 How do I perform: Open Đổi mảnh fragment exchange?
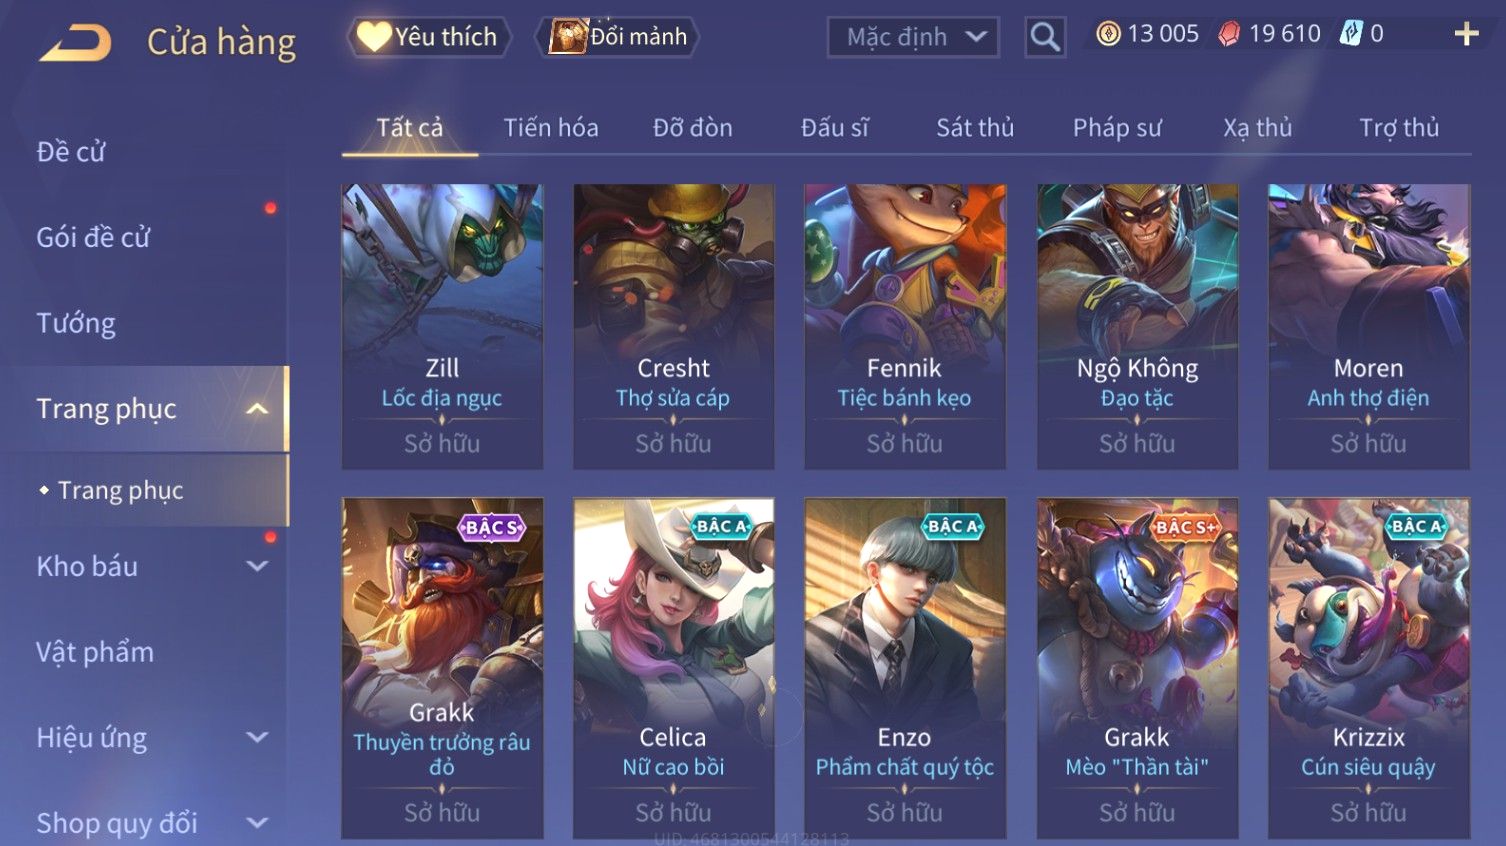(617, 37)
